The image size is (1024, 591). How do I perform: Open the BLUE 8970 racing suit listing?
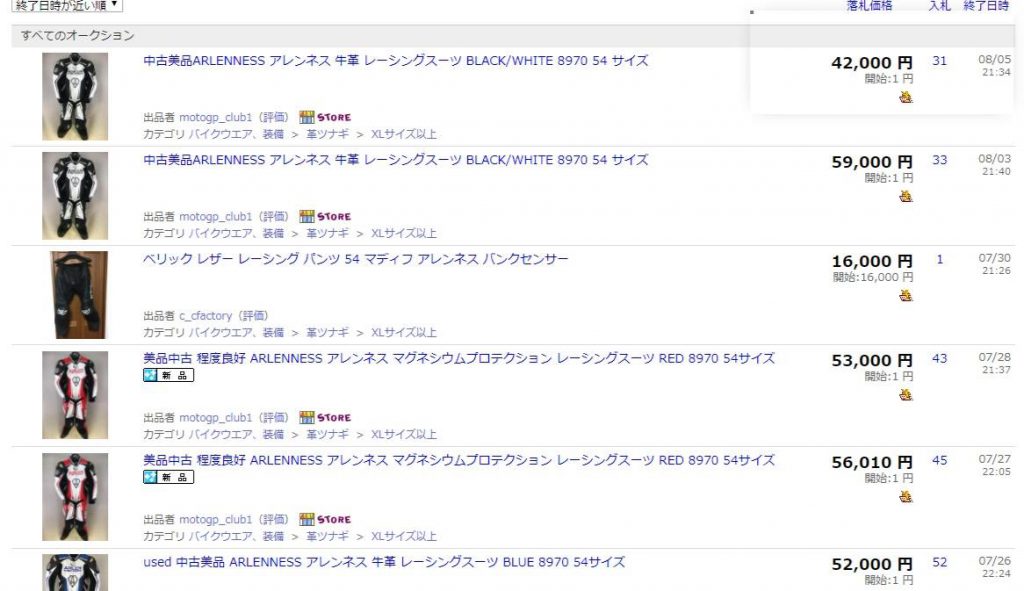pos(383,562)
